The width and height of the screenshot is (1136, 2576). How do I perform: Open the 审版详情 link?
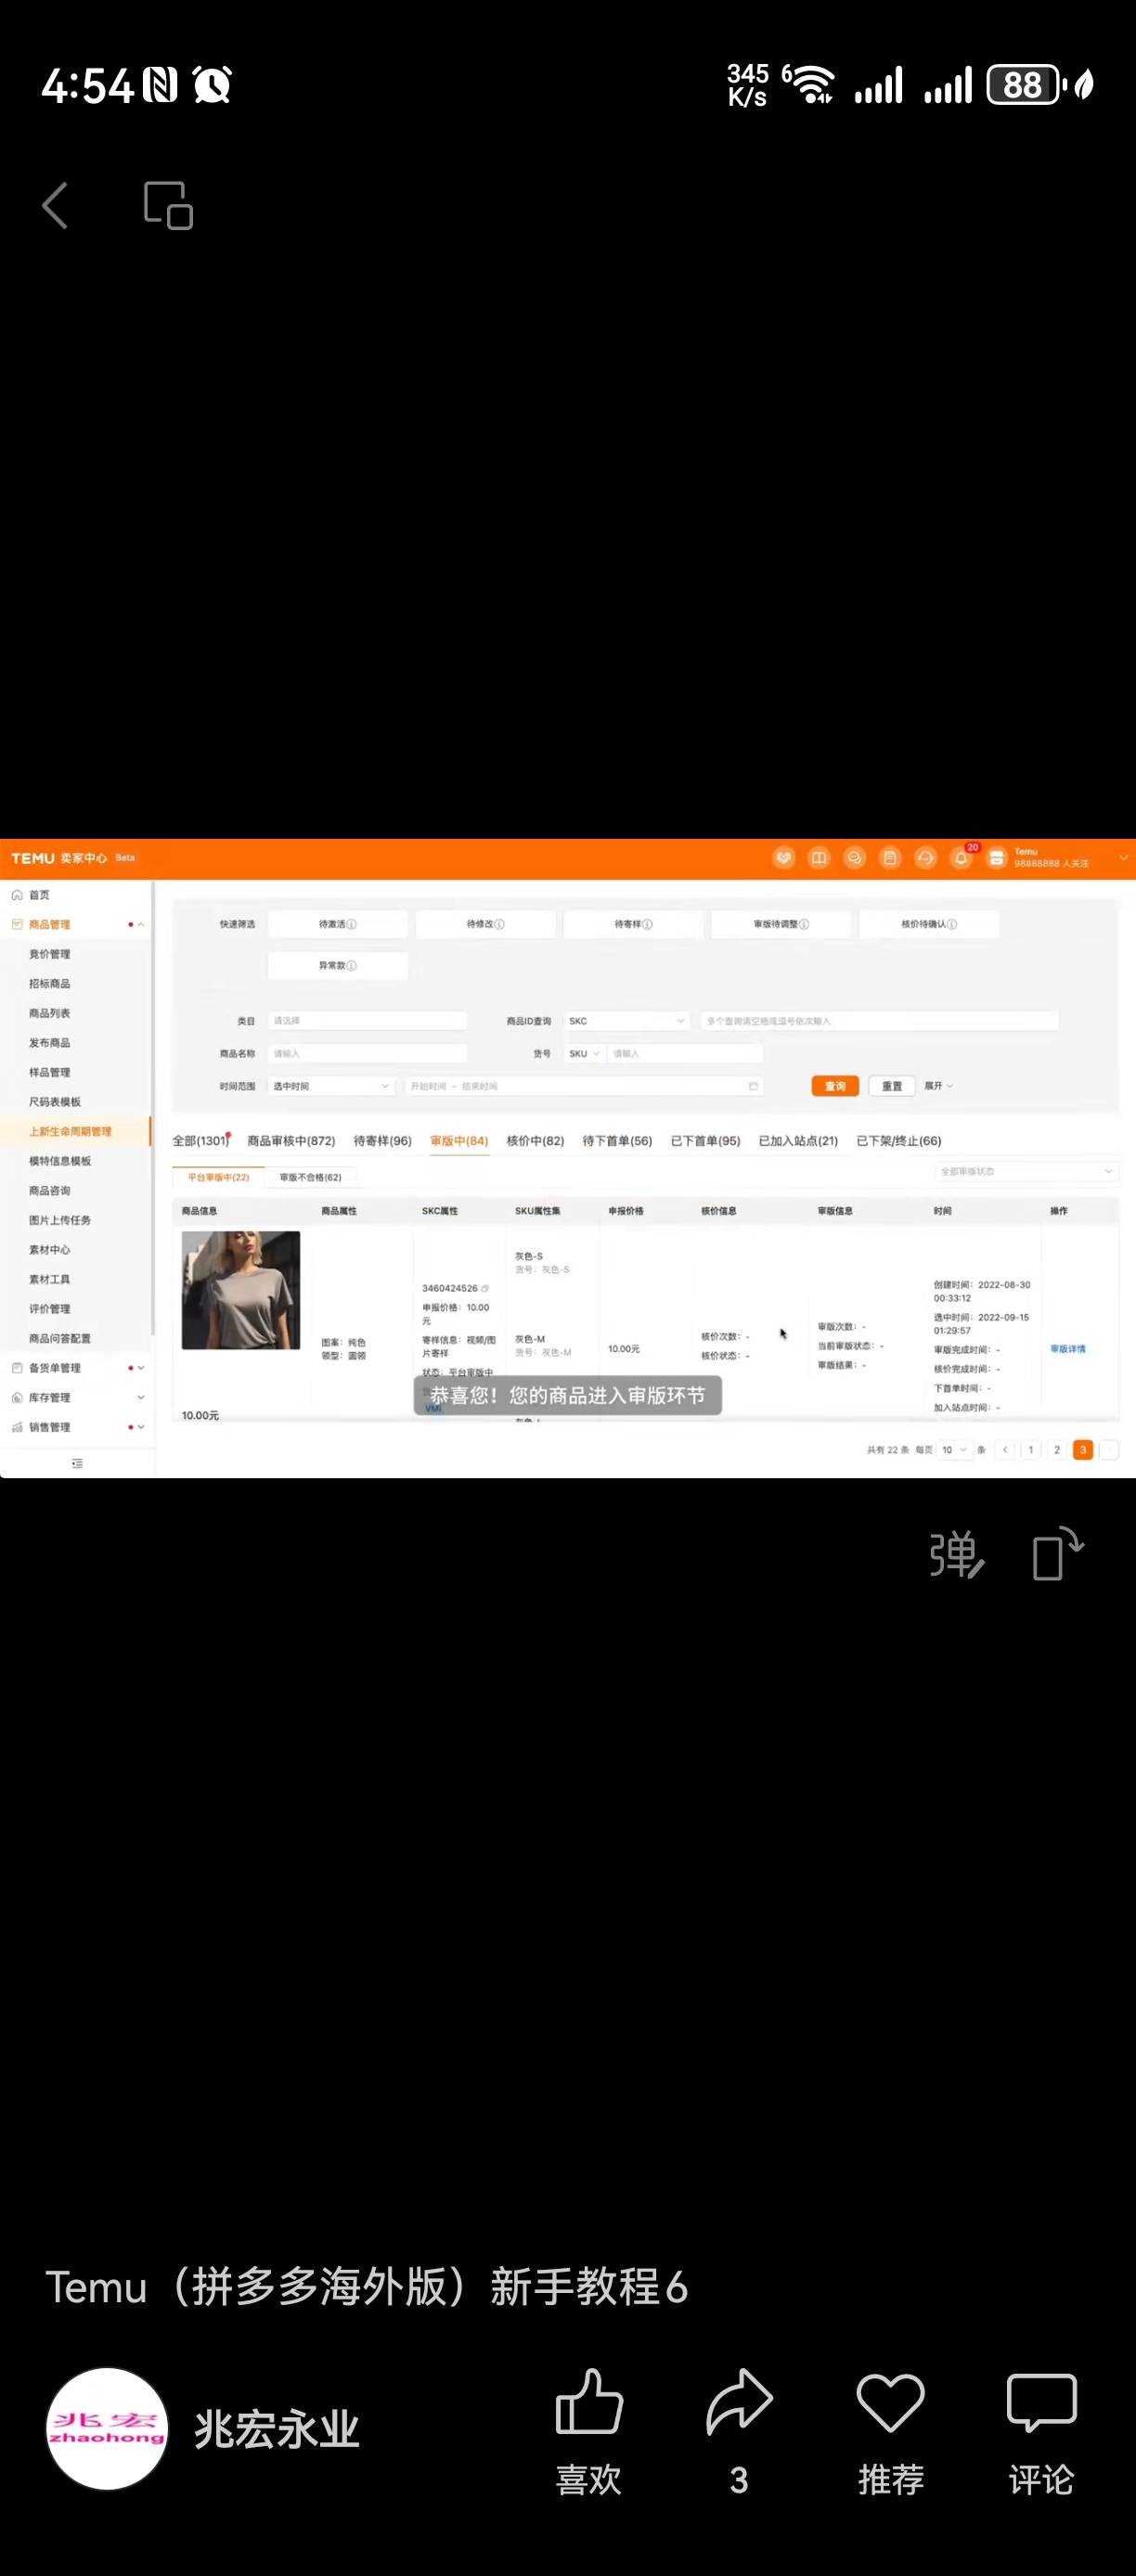pyautogui.click(x=1067, y=1349)
